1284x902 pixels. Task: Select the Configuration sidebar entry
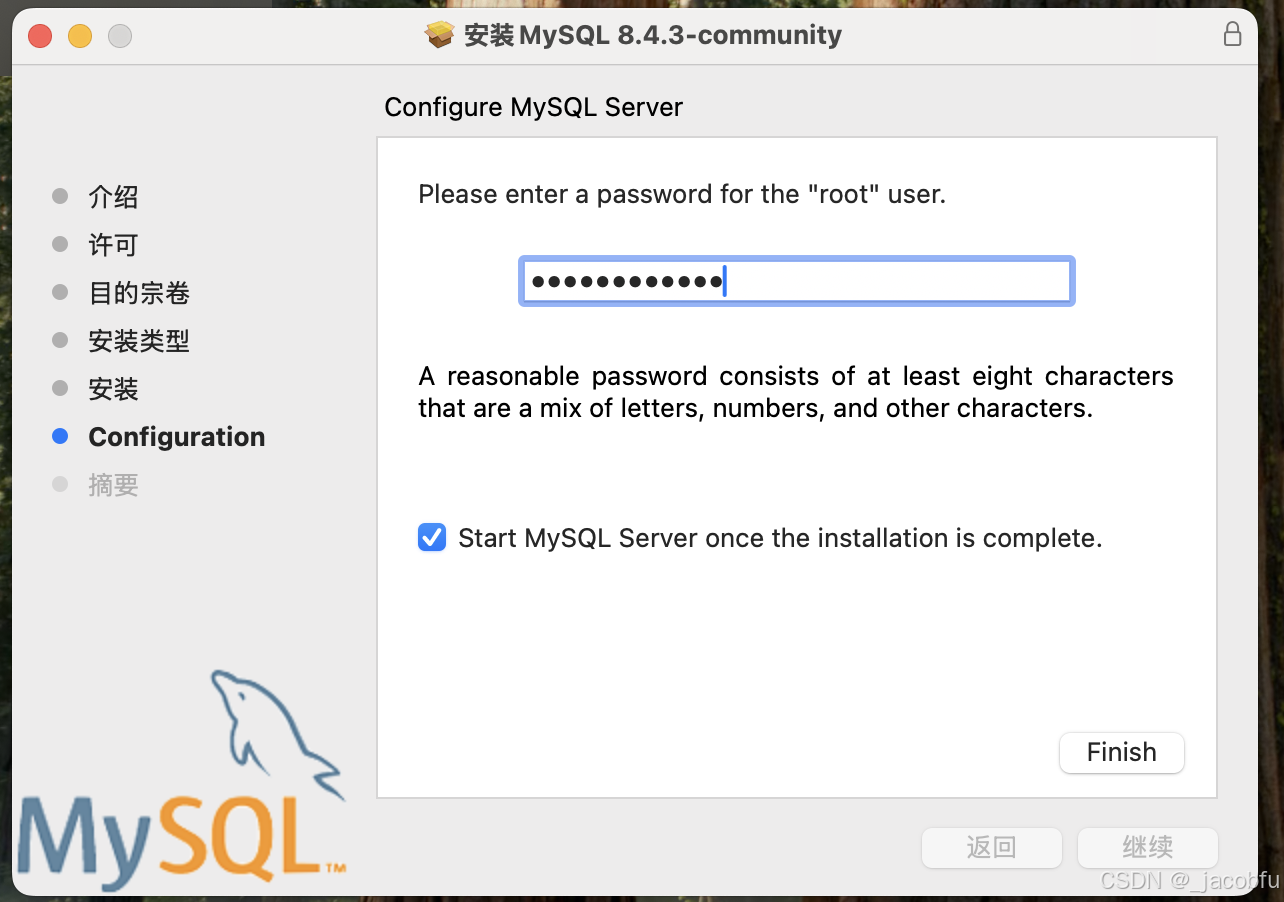[x=176, y=436]
